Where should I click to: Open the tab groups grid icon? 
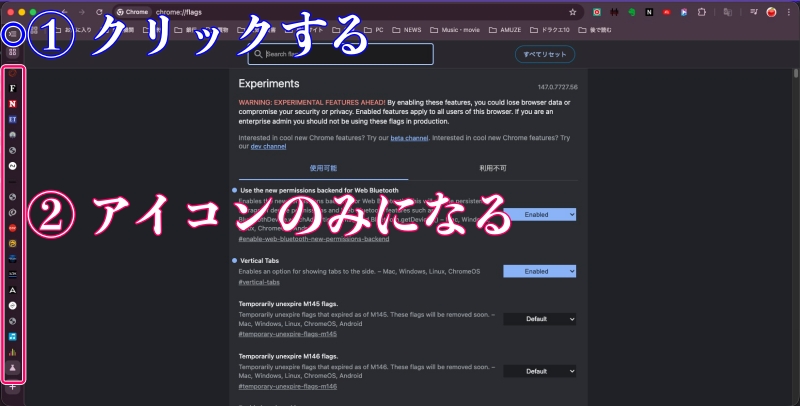pyautogui.click(x=12, y=51)
